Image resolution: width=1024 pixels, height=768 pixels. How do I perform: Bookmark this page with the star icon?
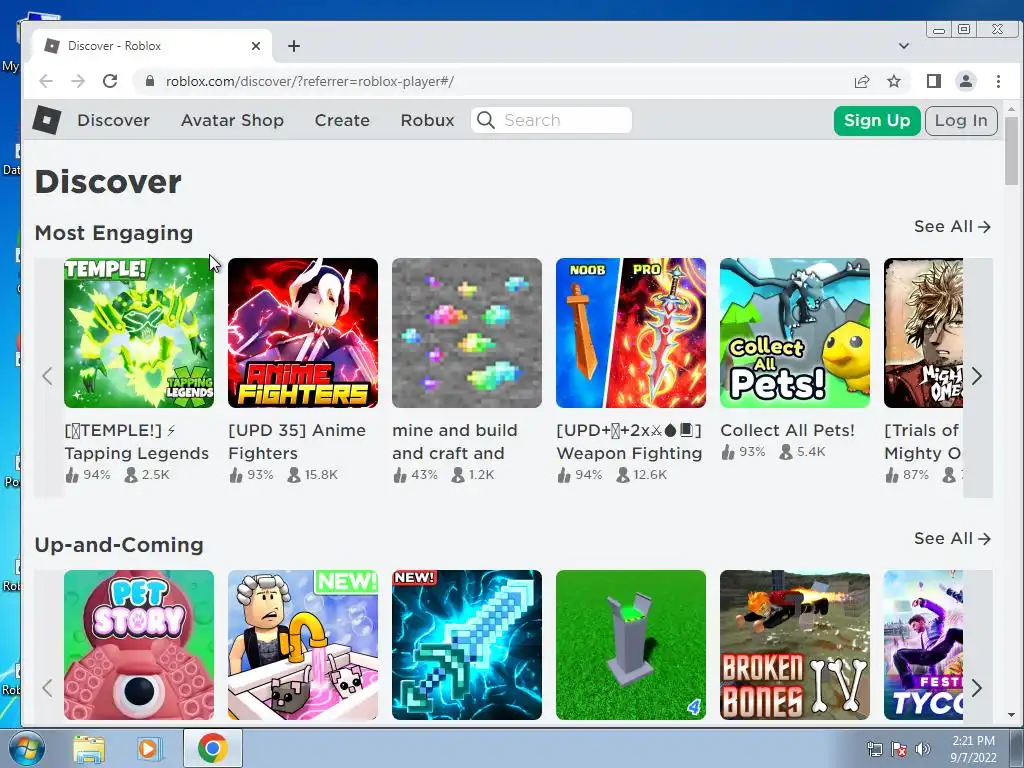click(x=894, y=81)
